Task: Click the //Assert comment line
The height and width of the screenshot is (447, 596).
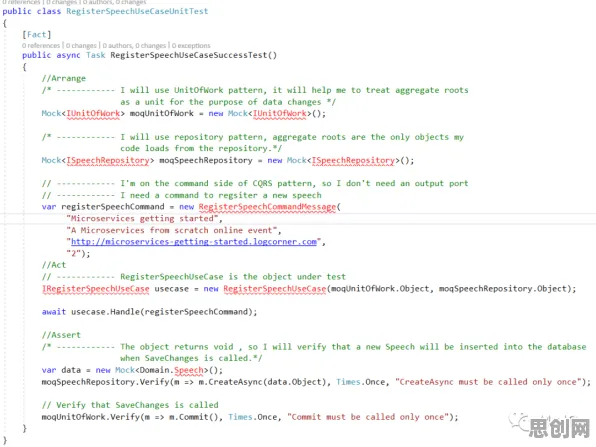Action: (61, 335)
